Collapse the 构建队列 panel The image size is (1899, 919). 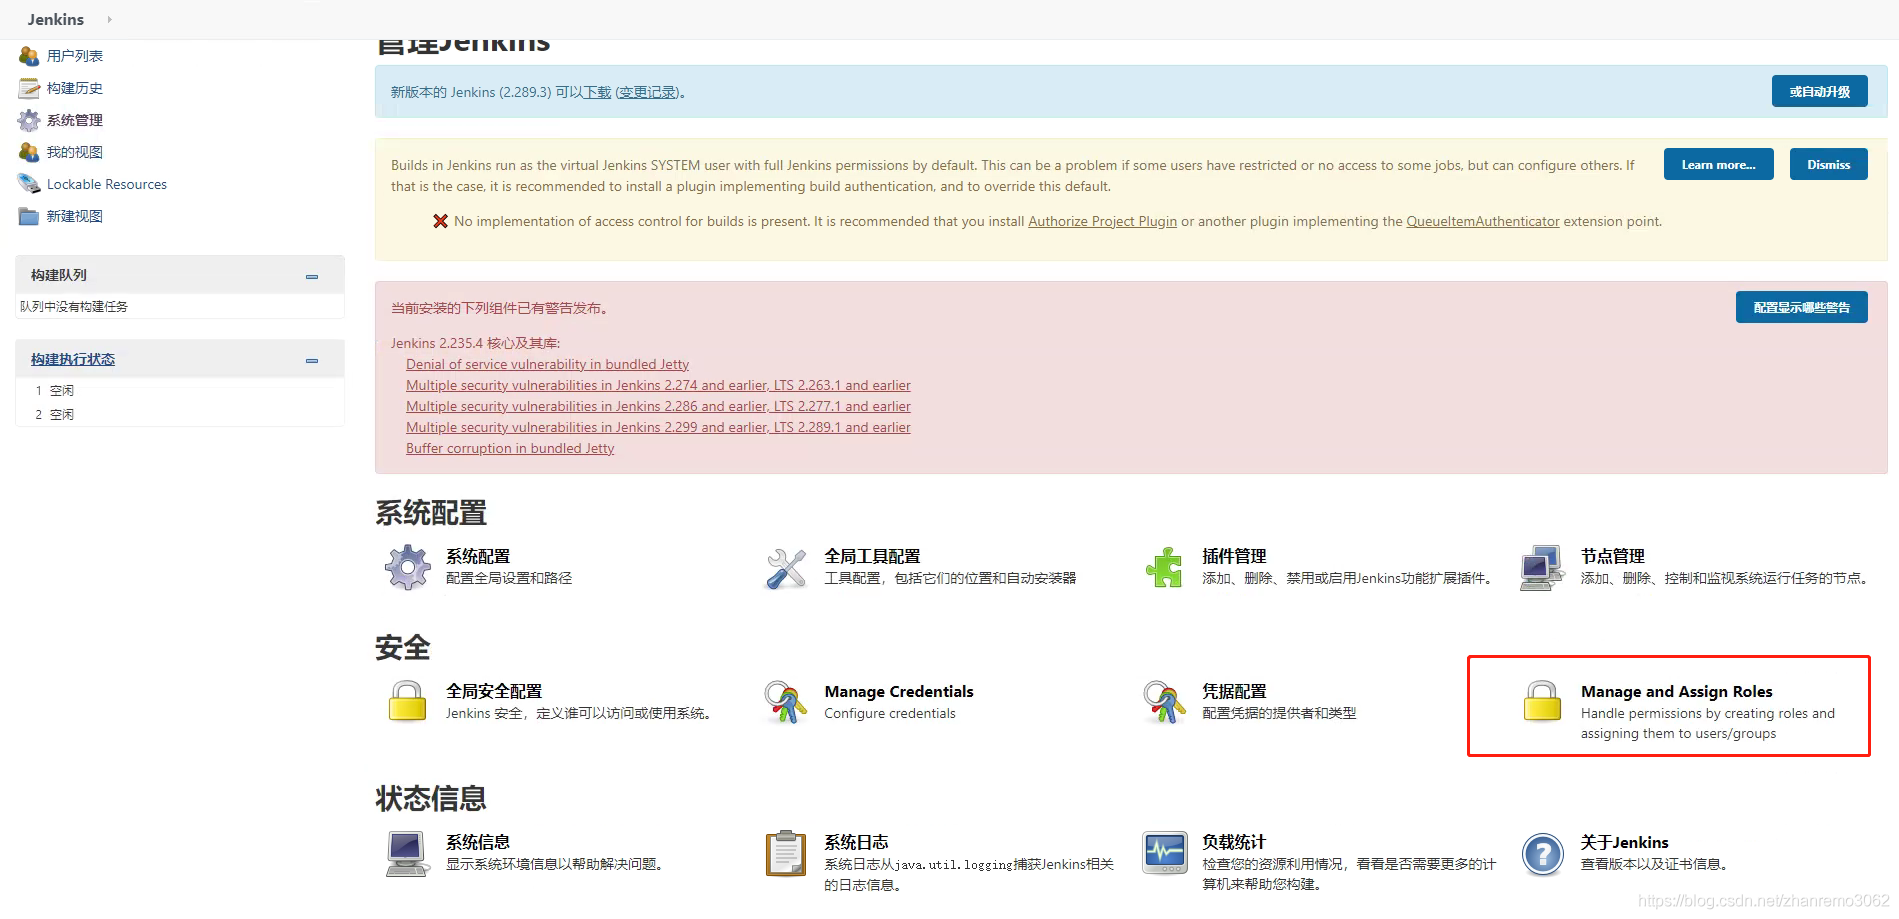312,276
